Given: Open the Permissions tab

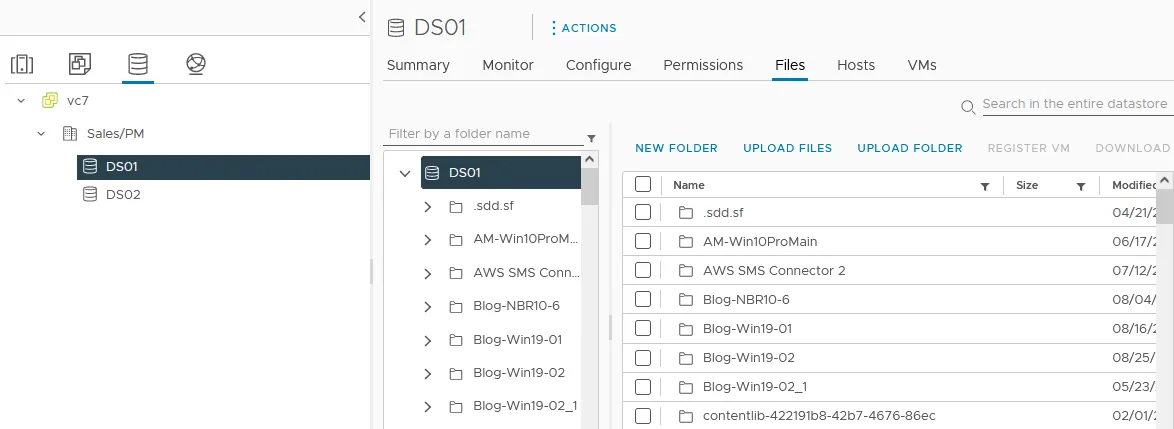Looking at the screenshot, I should pyautogui.click(x=703, y=65).
